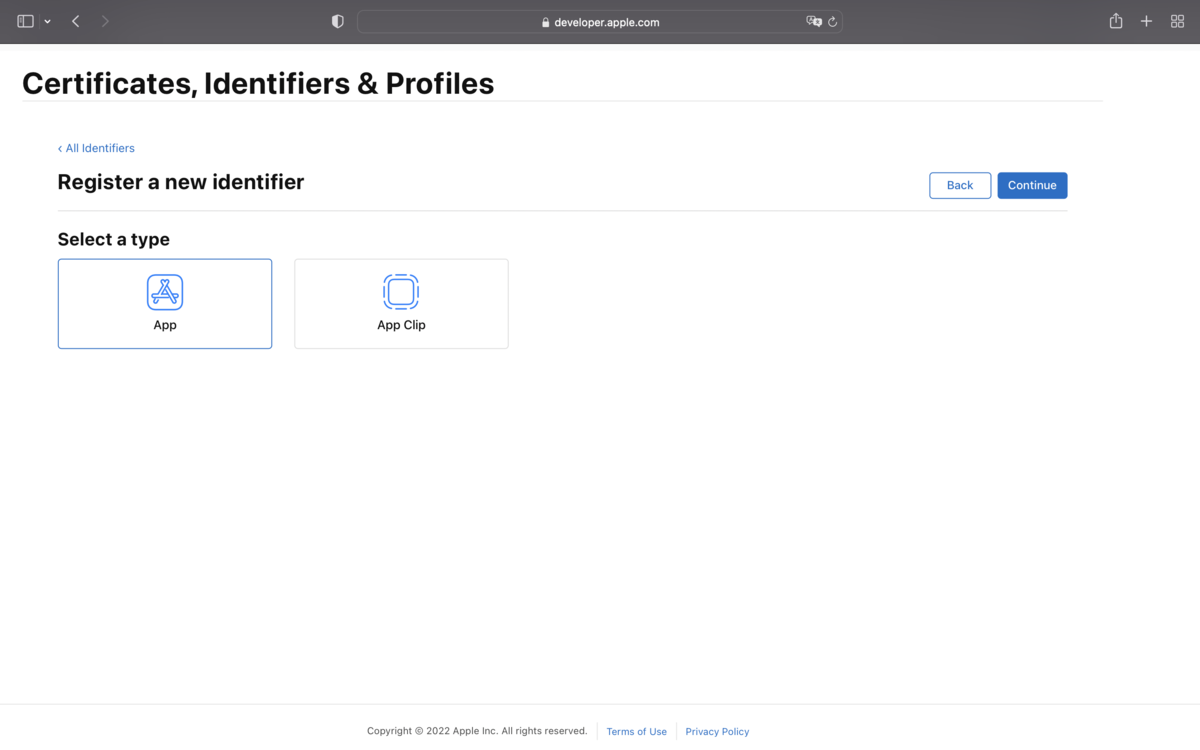
Task: Reload the page with refresh icon
Action: pos(832,22)
